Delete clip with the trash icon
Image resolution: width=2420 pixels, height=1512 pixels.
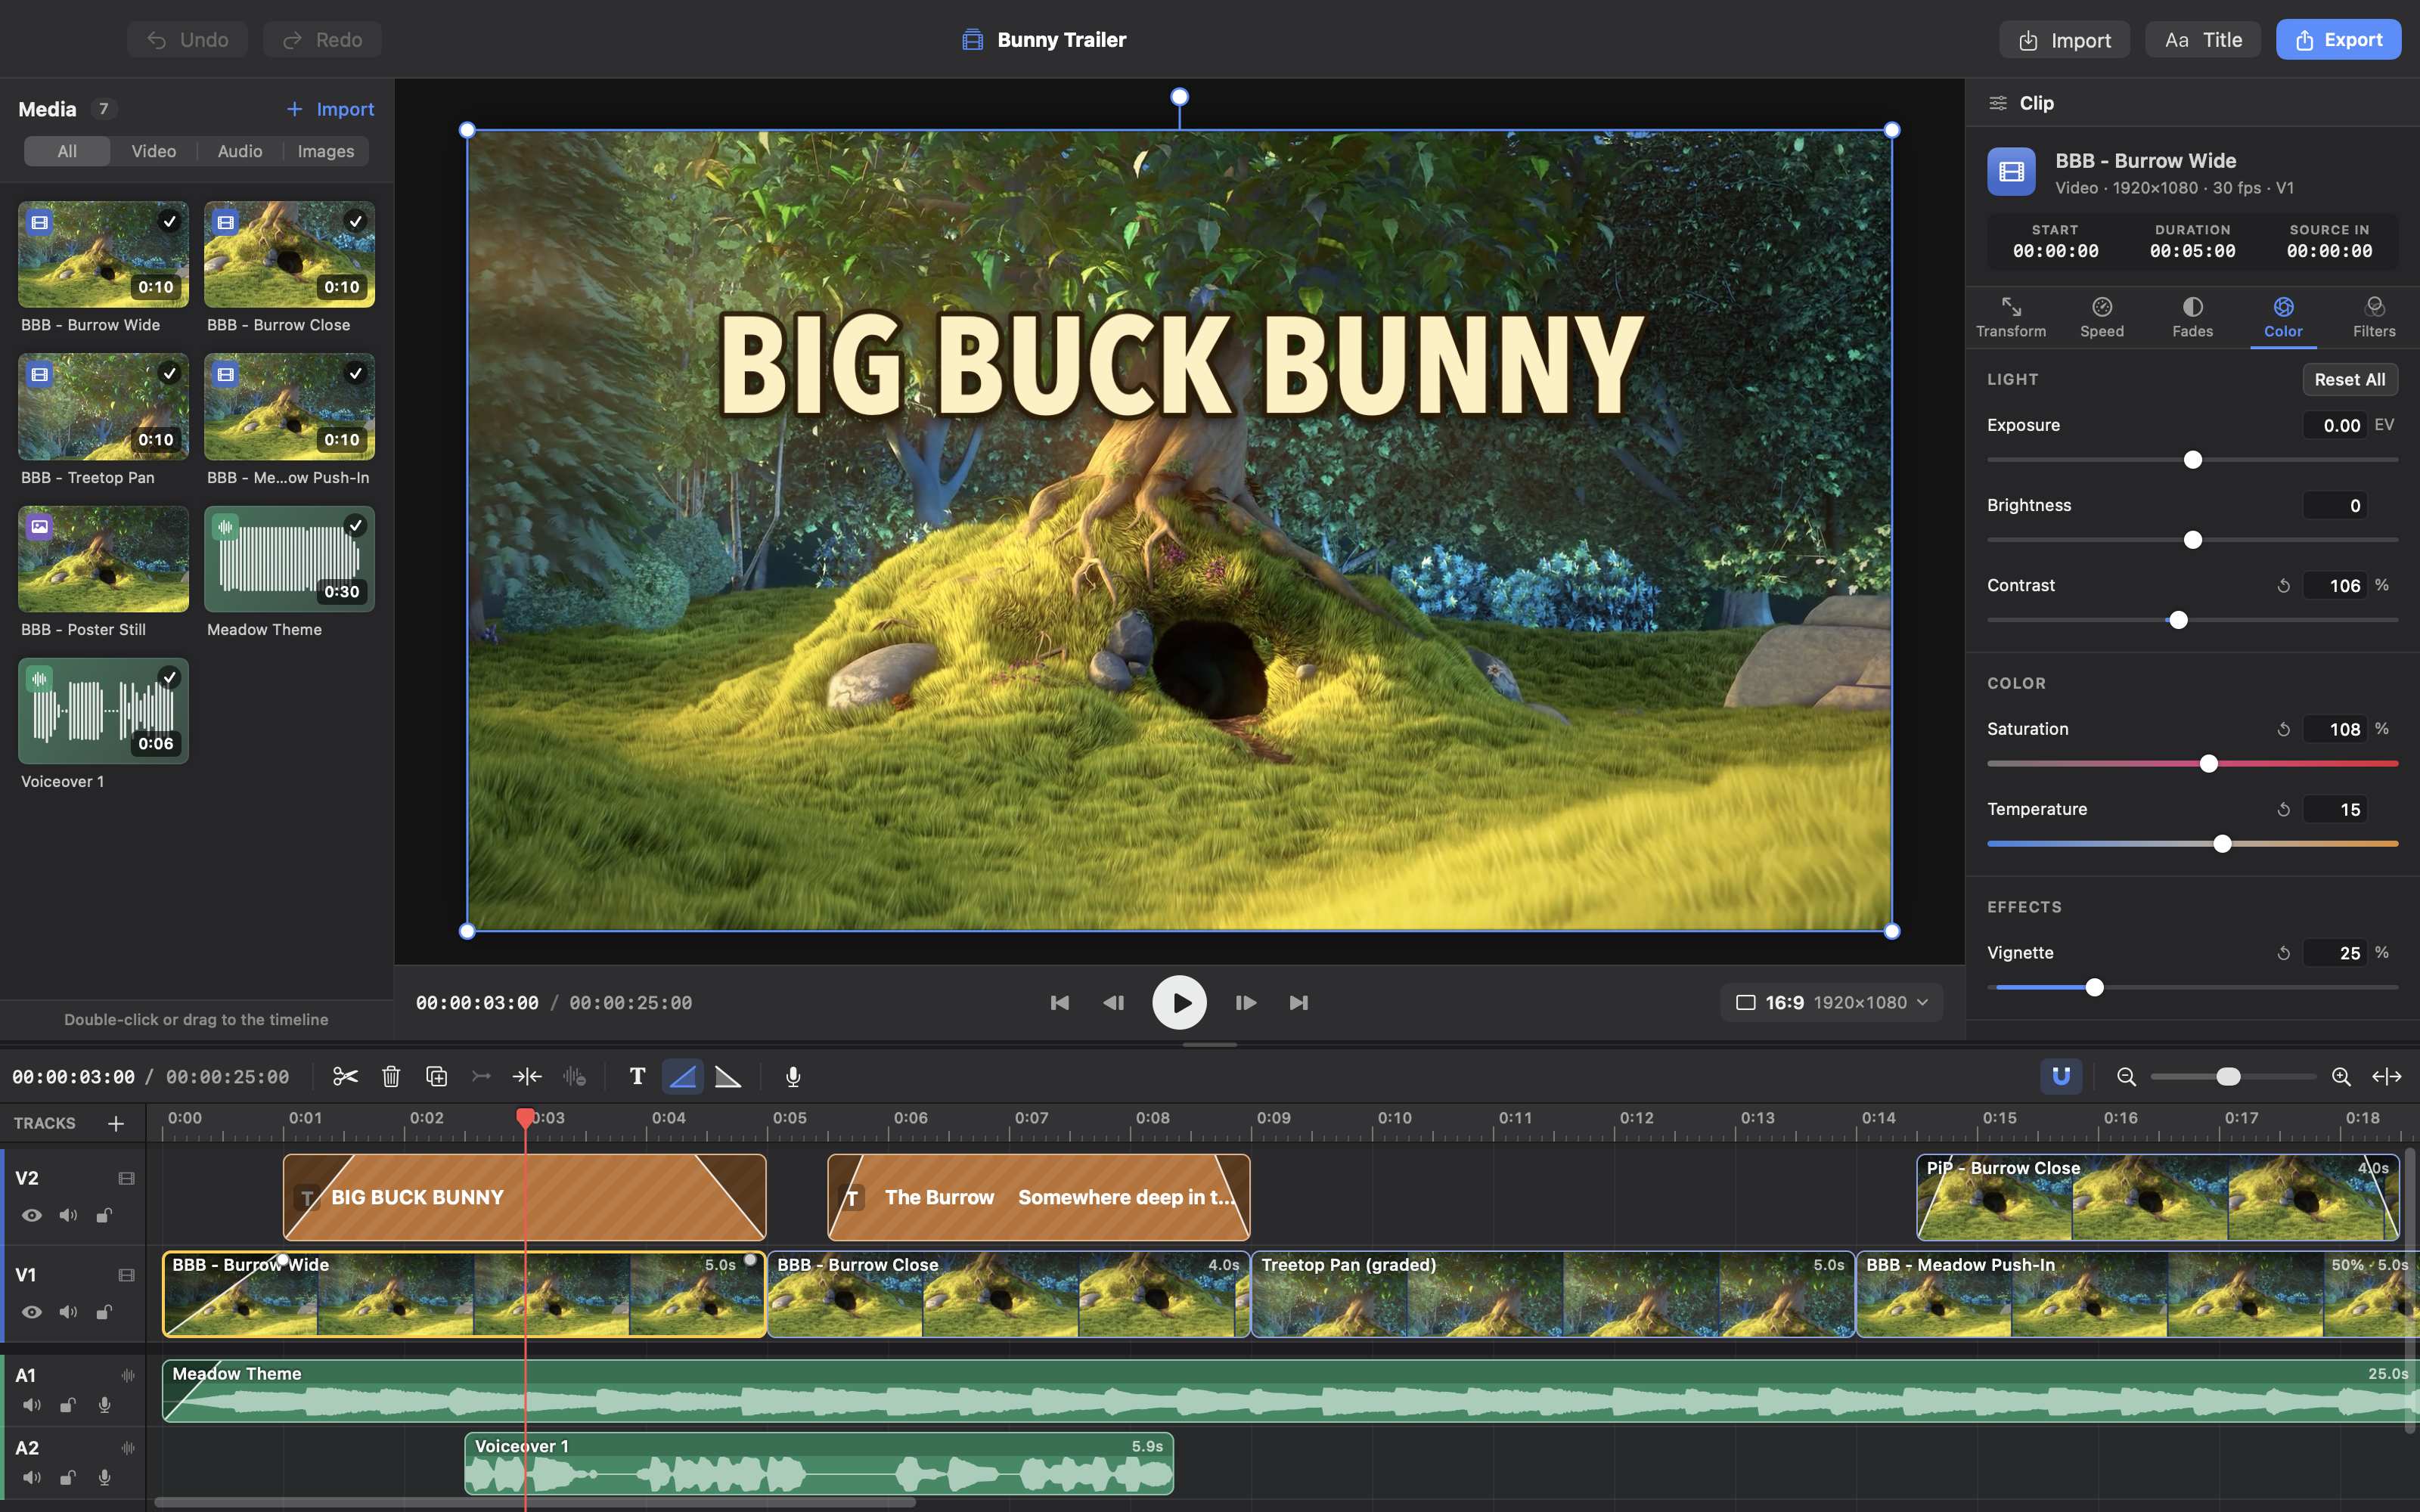click(x=391, y=1076)
